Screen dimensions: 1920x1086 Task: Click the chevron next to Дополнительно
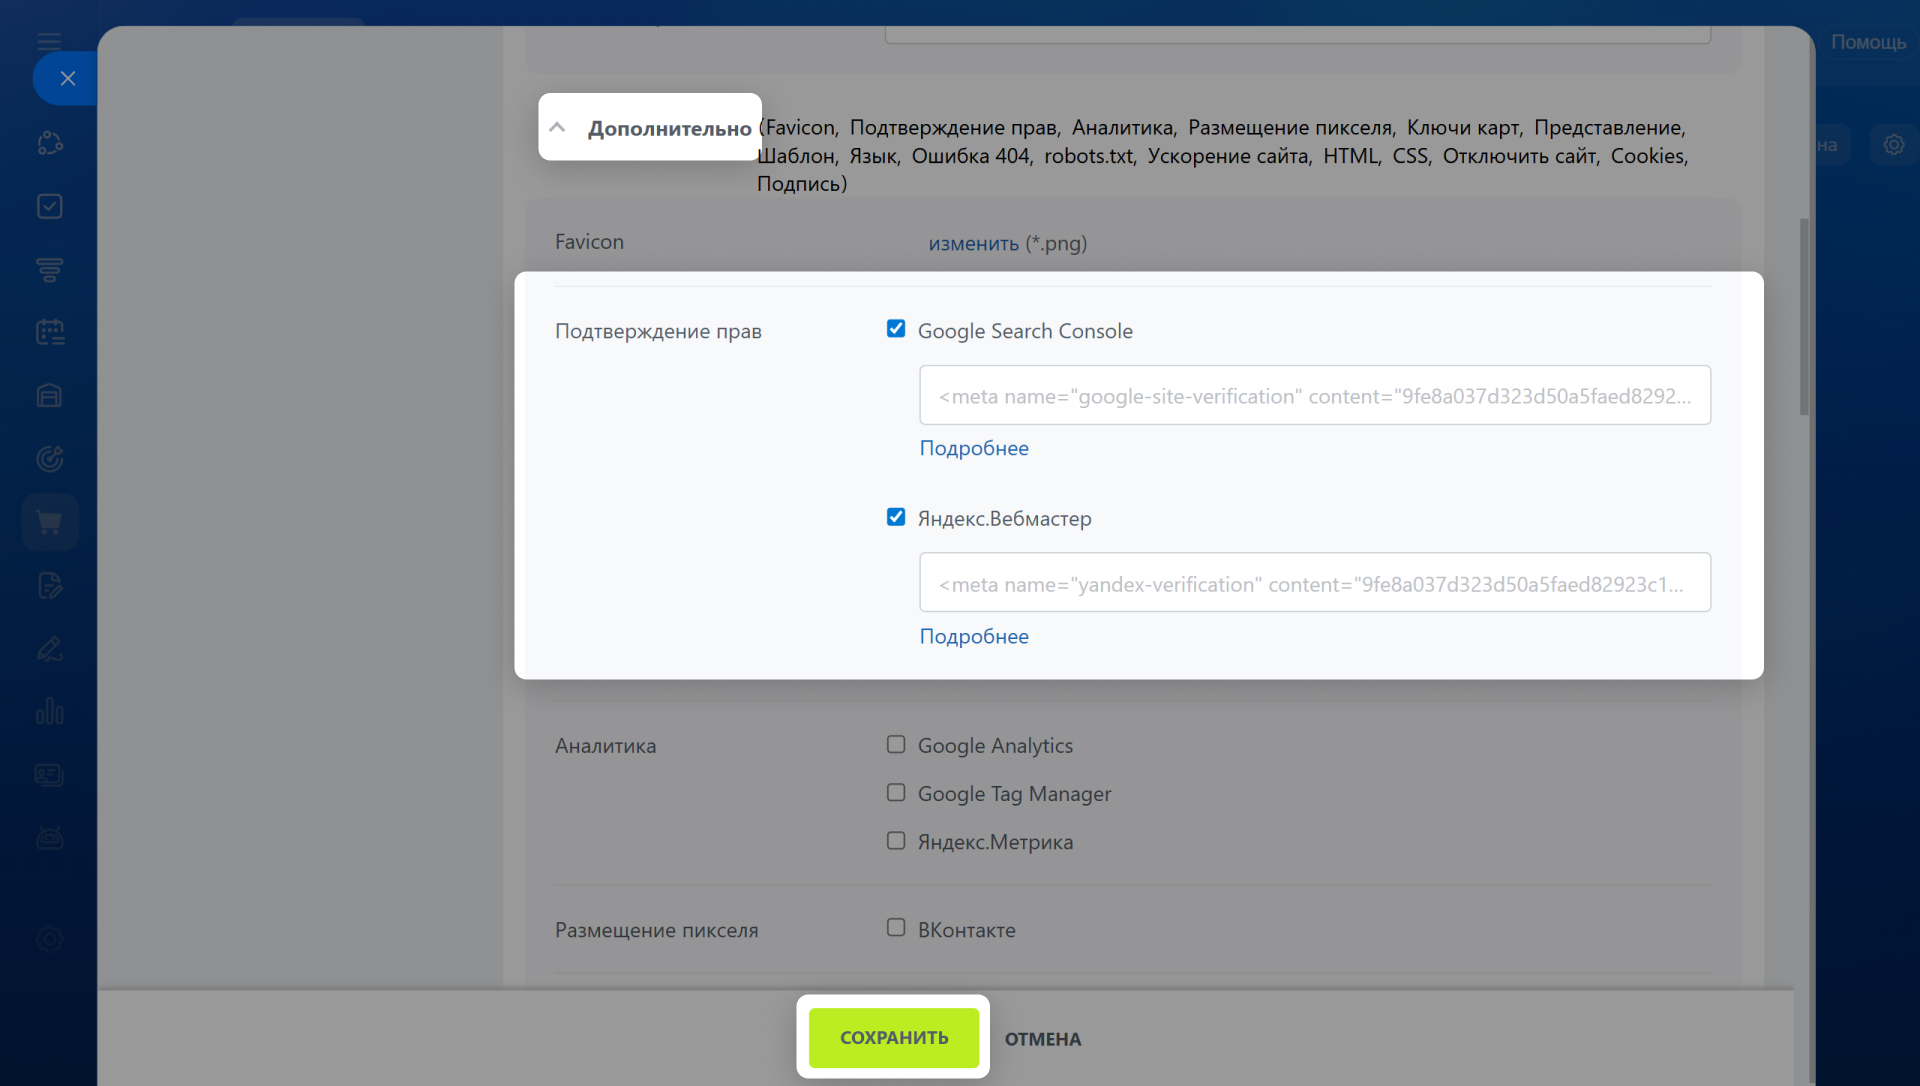[558, 127]
